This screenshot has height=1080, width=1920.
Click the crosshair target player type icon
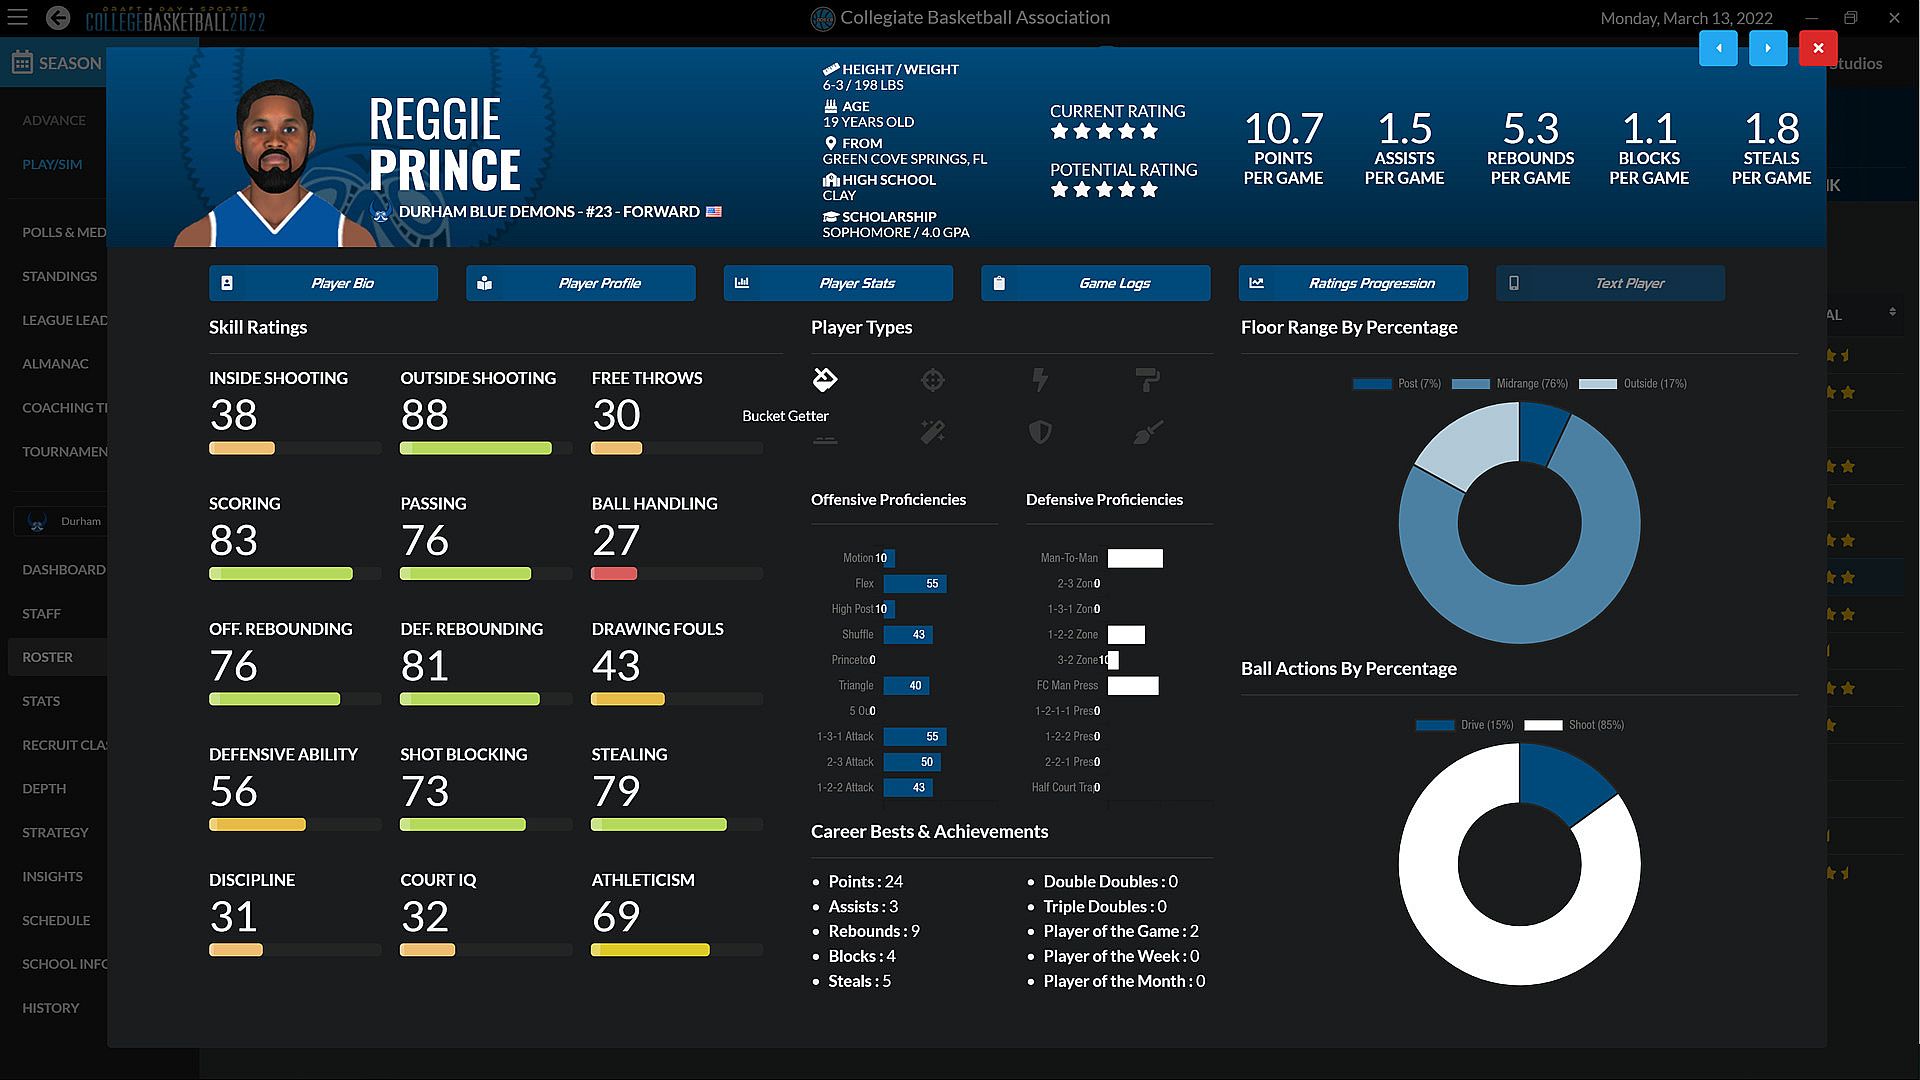(932, 380)
